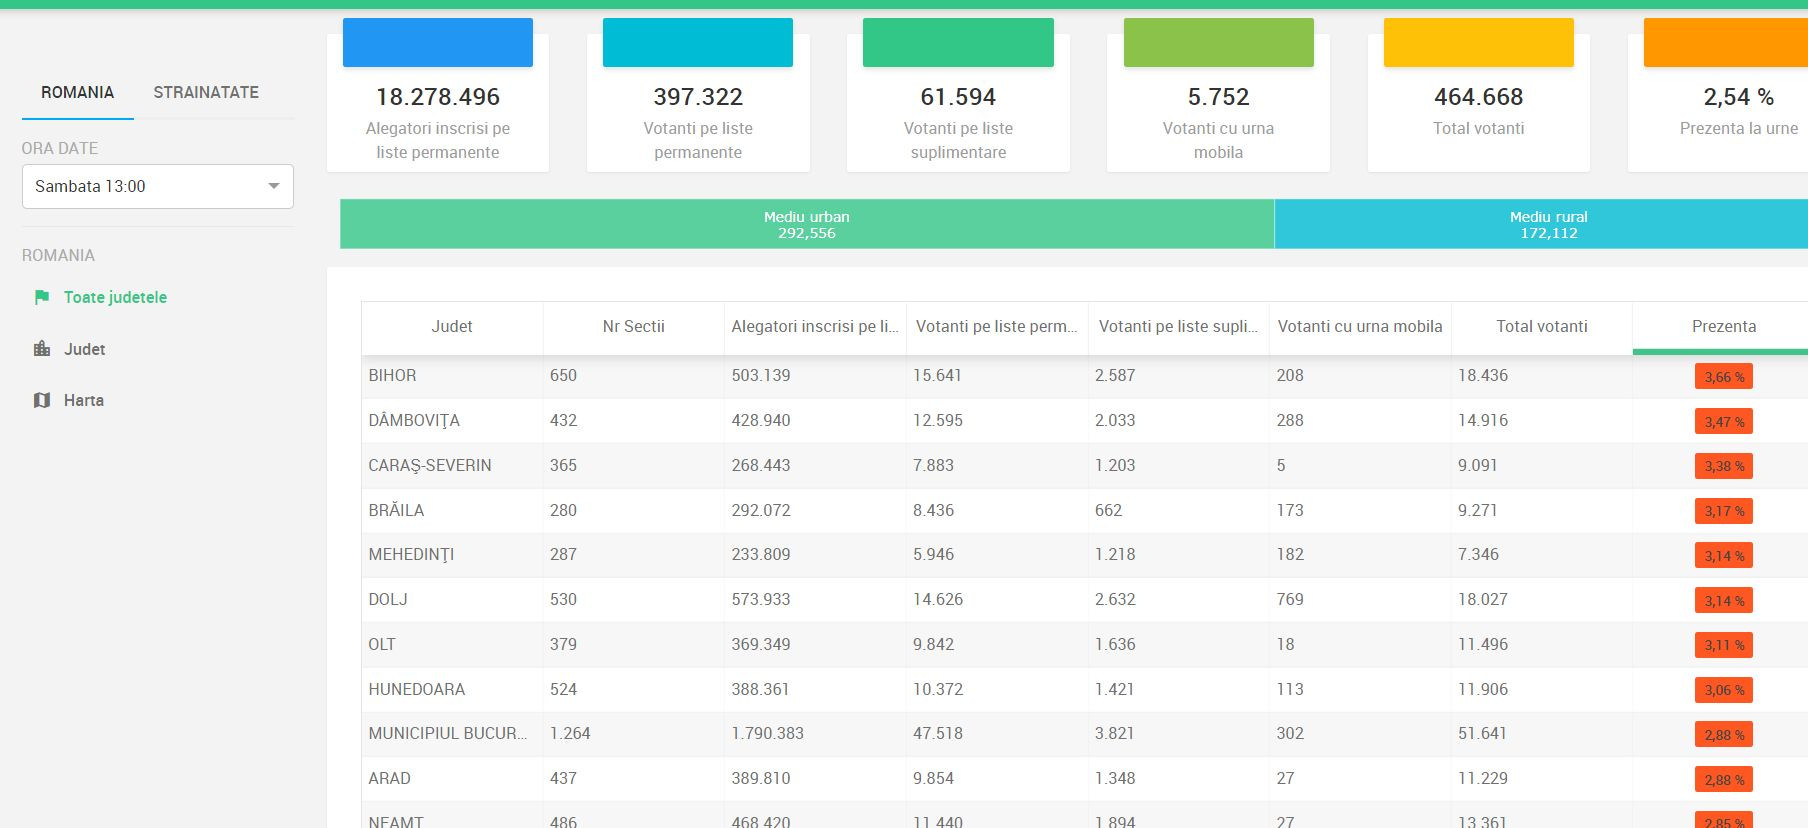The image size is (1808, 828).
Task: Open the Harta map view link
Action: [x=83, y=400]
